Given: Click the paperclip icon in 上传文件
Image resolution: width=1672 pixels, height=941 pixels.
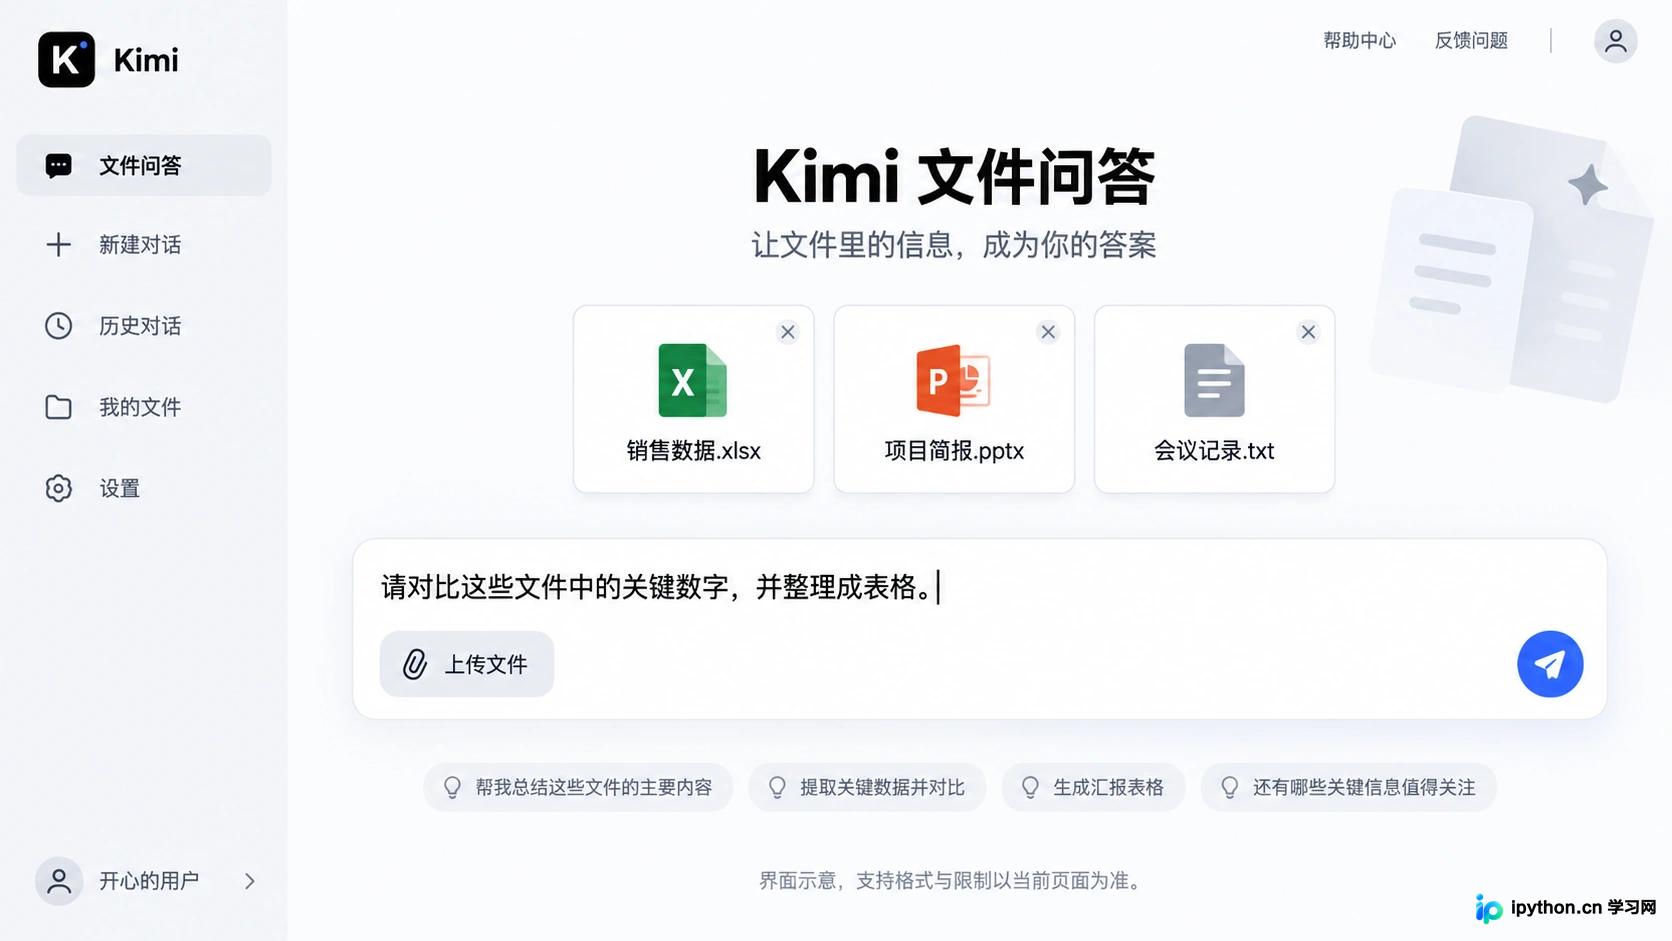Looking at the screenshot, I should tap(415, 664).
